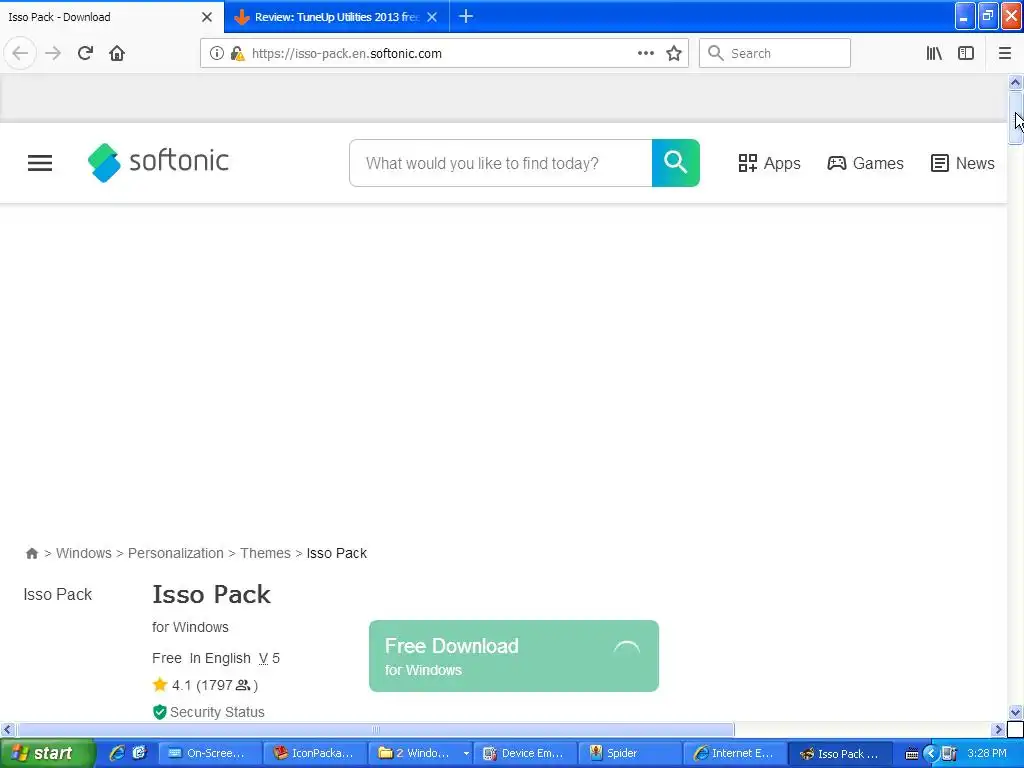Click the Themes breadcrumb link

click(265, 553)
